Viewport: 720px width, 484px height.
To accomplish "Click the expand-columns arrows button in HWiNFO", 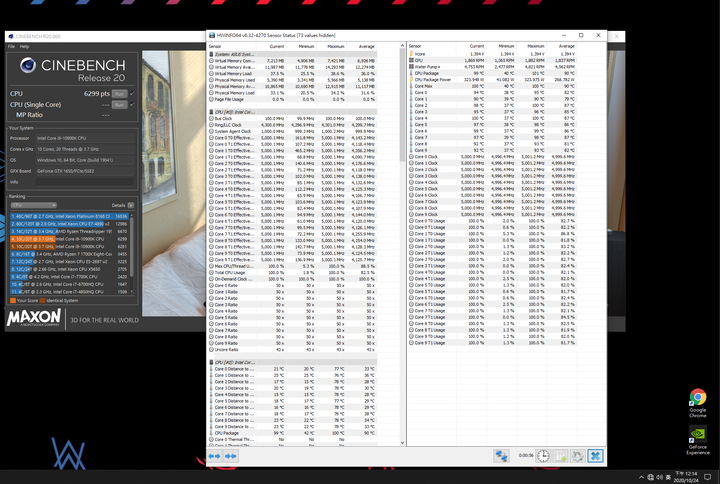I will [214, 456].
